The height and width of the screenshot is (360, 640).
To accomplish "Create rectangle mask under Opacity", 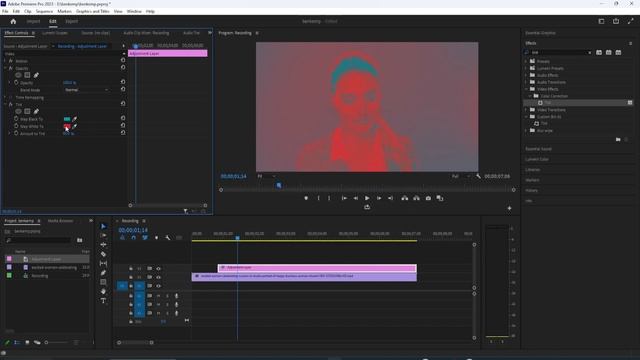I will pos(27,75).
